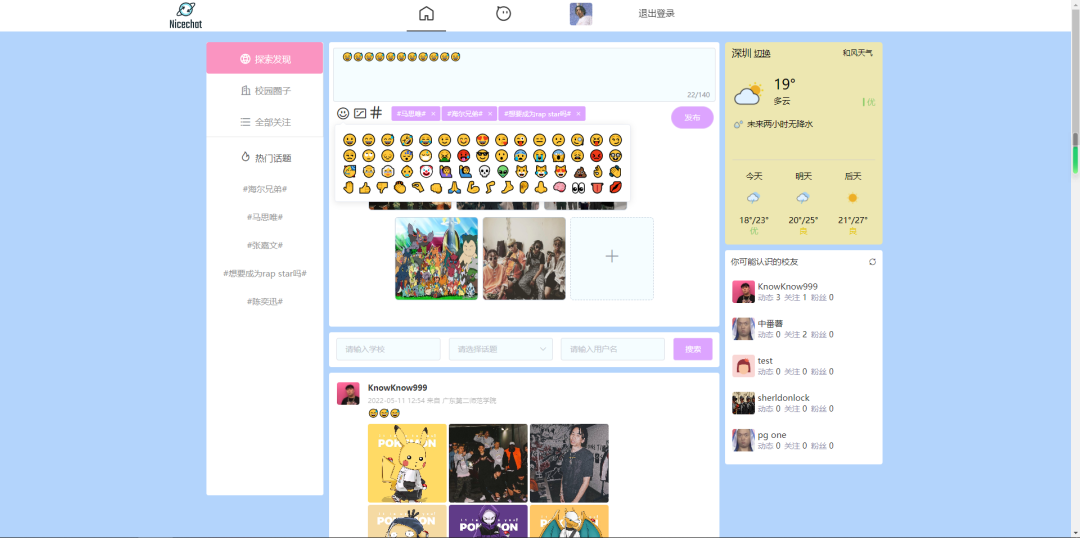This screenshot has width=1080, height=538.
Task: Open the hot topic #张嘉文#
Action: 264,245
